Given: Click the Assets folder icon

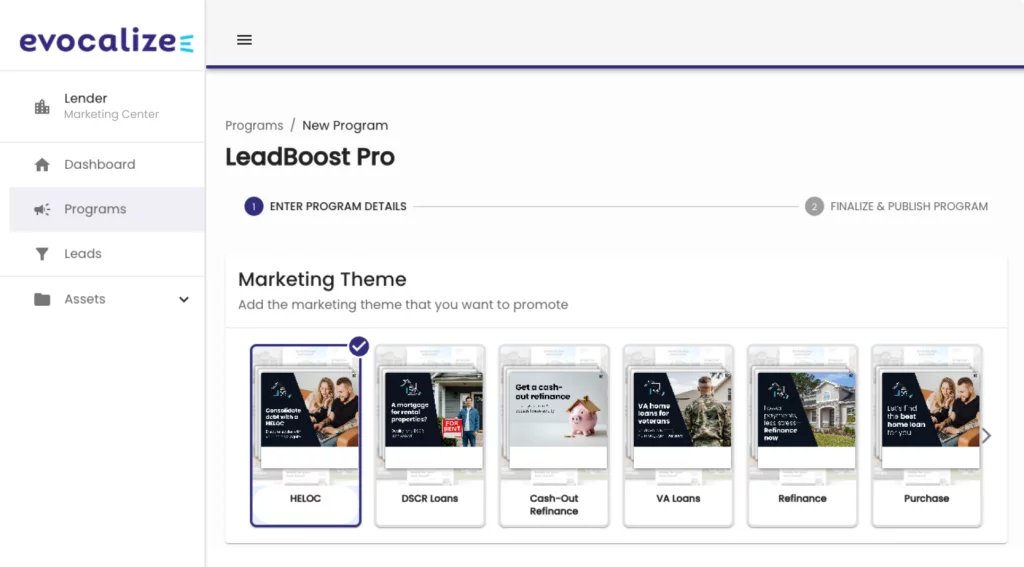Looking at the screenshot, I should (42, 299).
